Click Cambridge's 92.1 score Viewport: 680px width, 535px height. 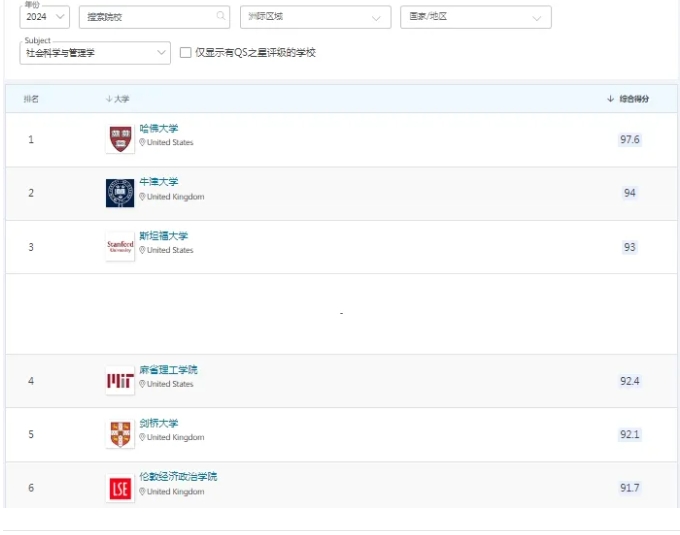coord(630,434)
